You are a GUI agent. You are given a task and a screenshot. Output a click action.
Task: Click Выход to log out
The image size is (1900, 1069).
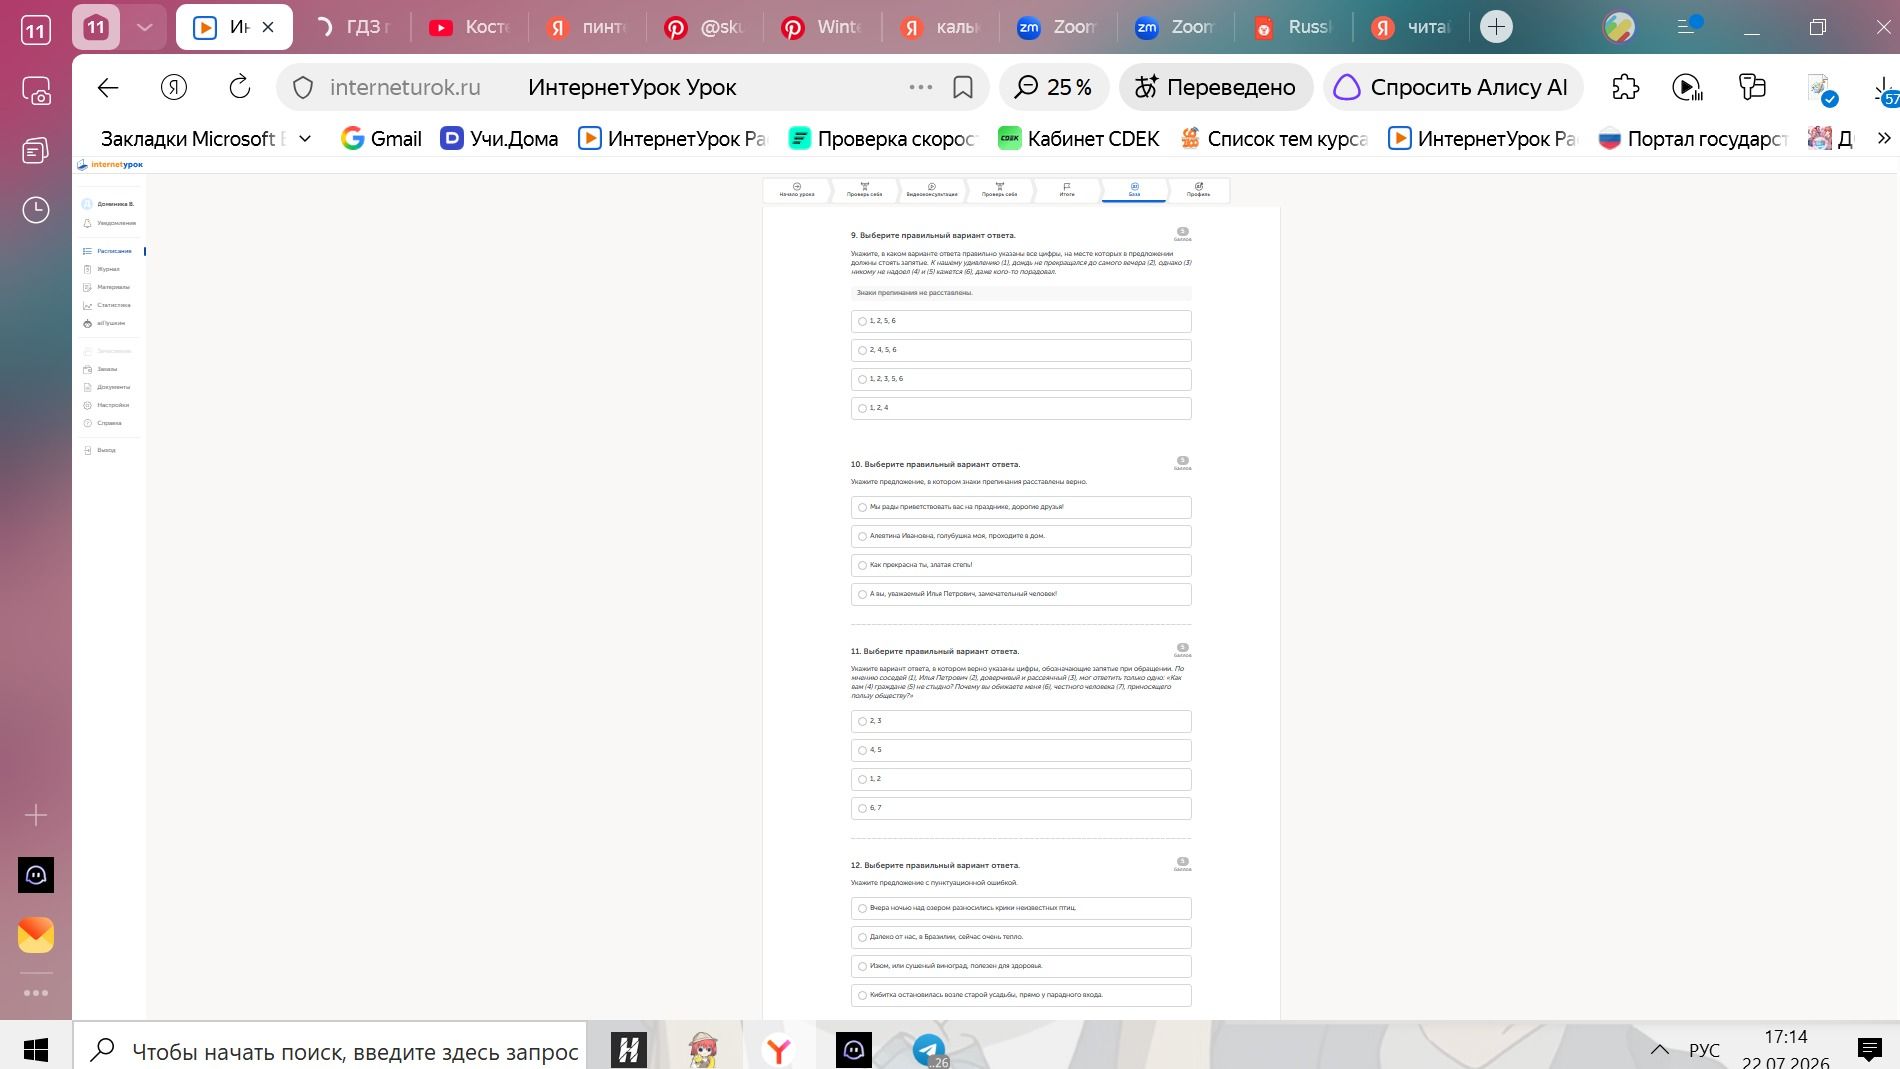point(100,450)
